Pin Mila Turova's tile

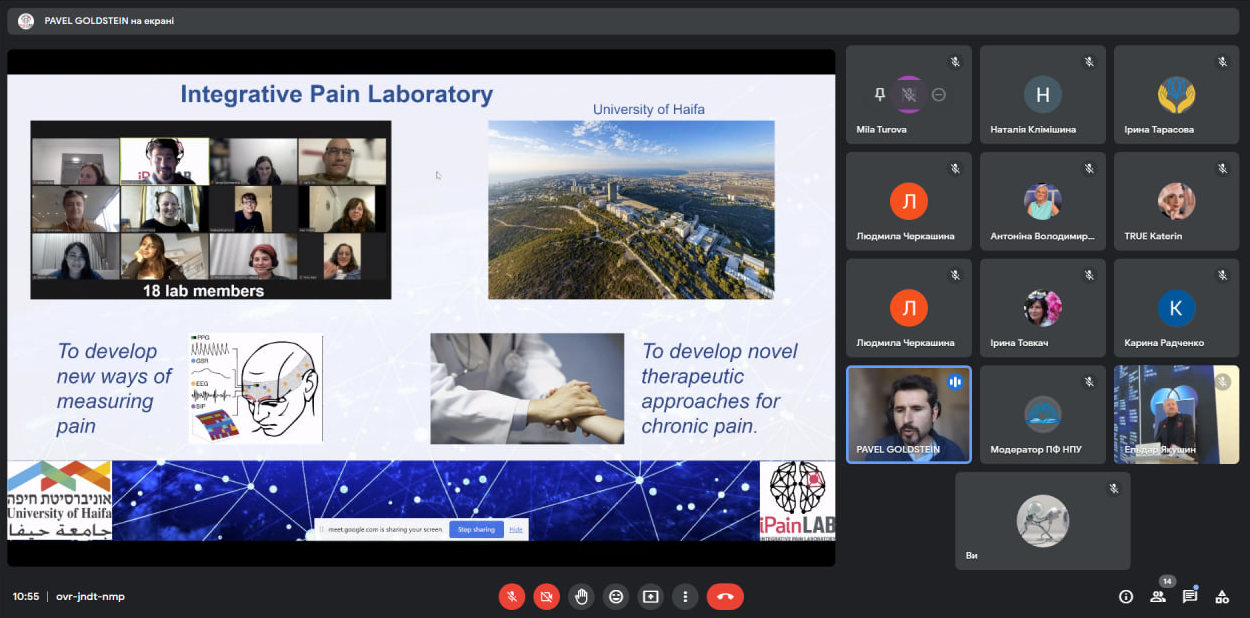pyautogui.click(x=880, y=95)
